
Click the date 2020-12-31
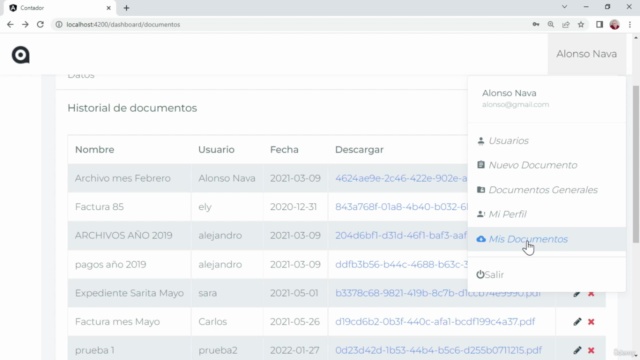point(293,207)
